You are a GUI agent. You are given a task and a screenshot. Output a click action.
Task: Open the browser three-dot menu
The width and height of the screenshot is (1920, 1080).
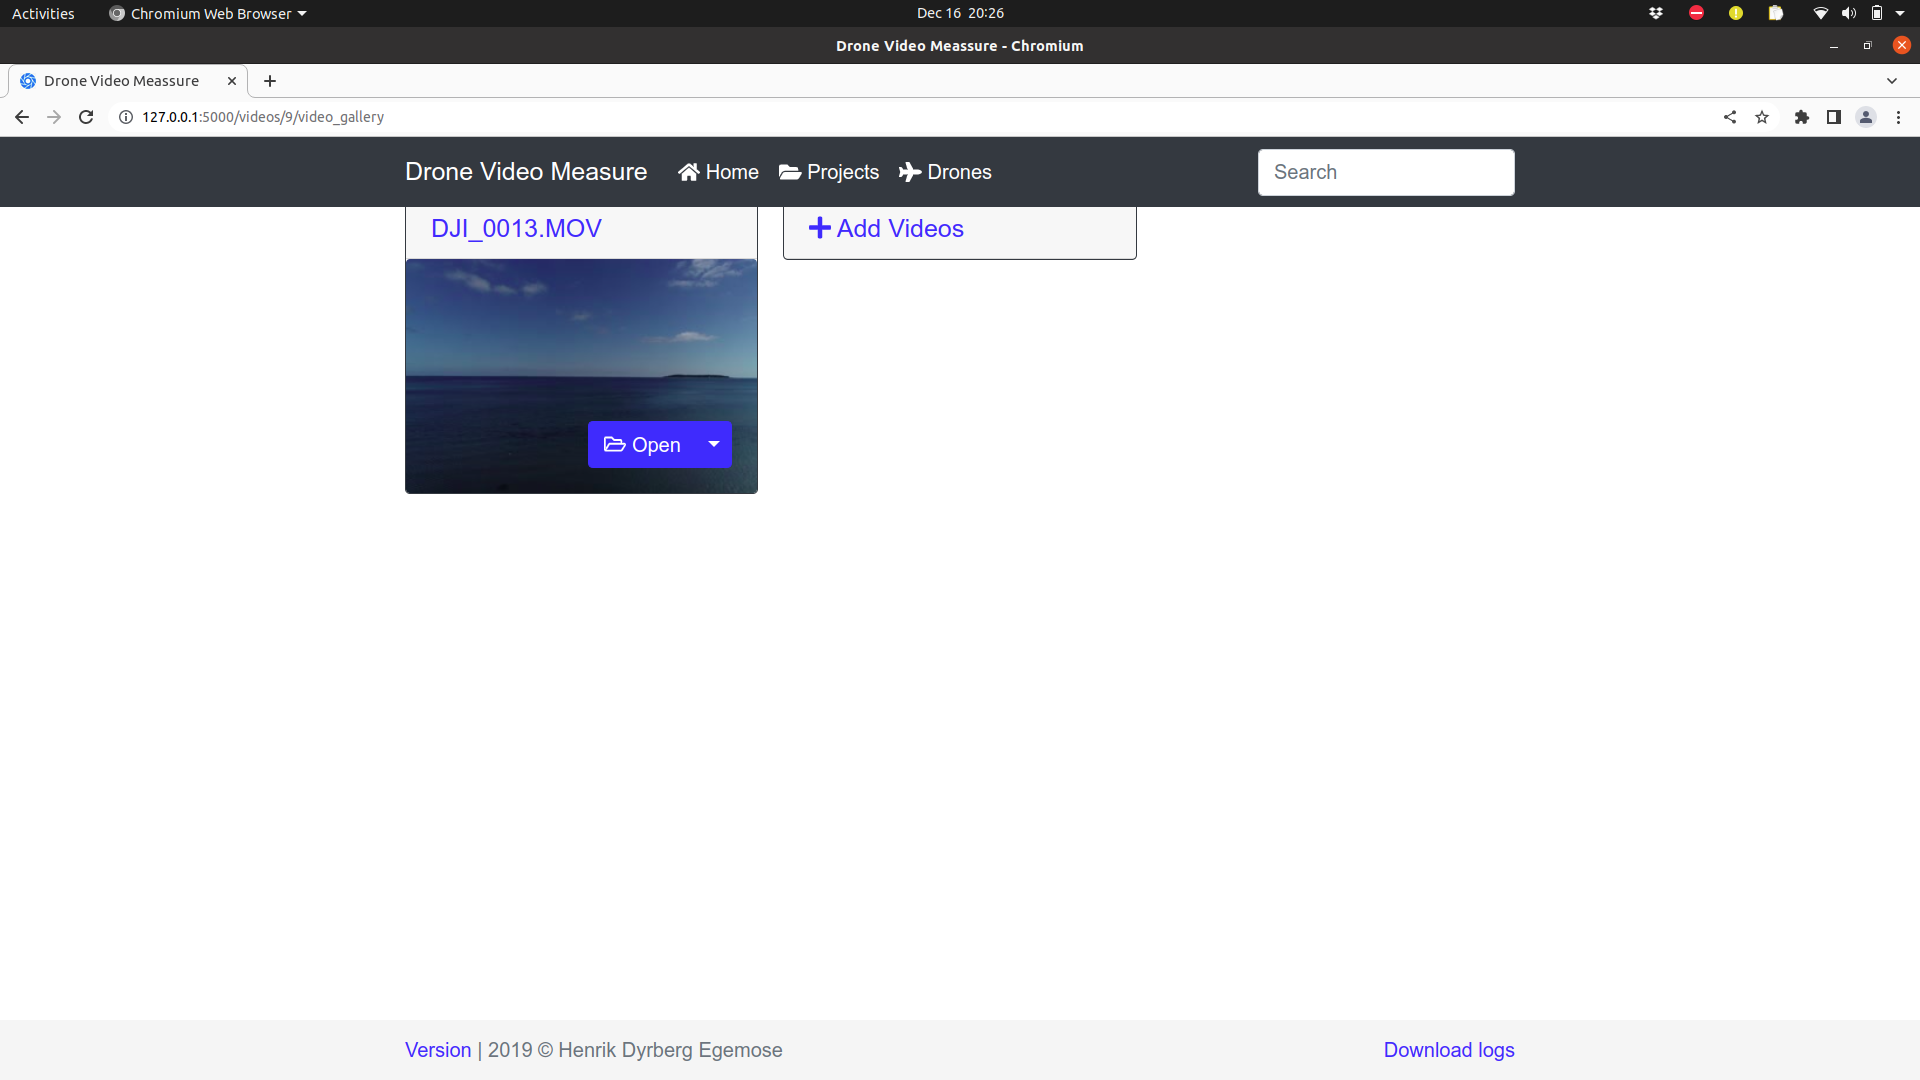pos(1898,117)
